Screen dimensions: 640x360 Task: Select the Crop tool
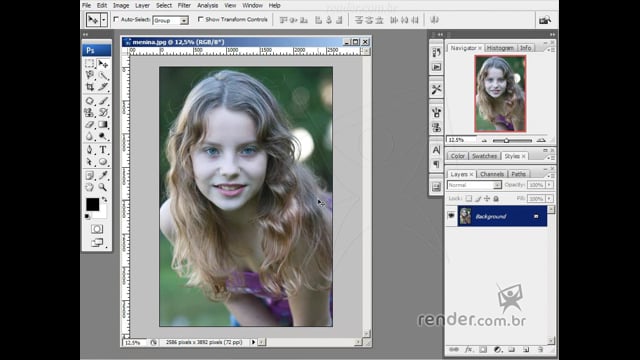[x=90, y=87]
